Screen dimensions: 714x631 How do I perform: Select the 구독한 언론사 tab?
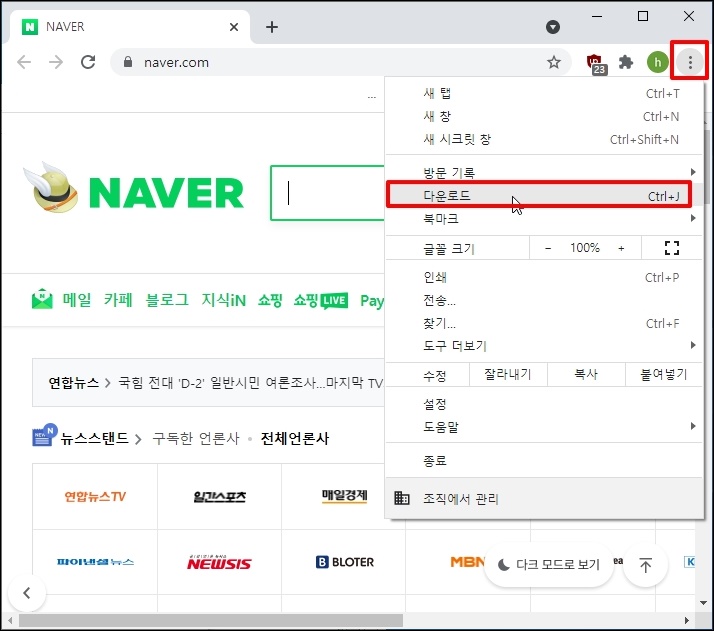[196, 438]
